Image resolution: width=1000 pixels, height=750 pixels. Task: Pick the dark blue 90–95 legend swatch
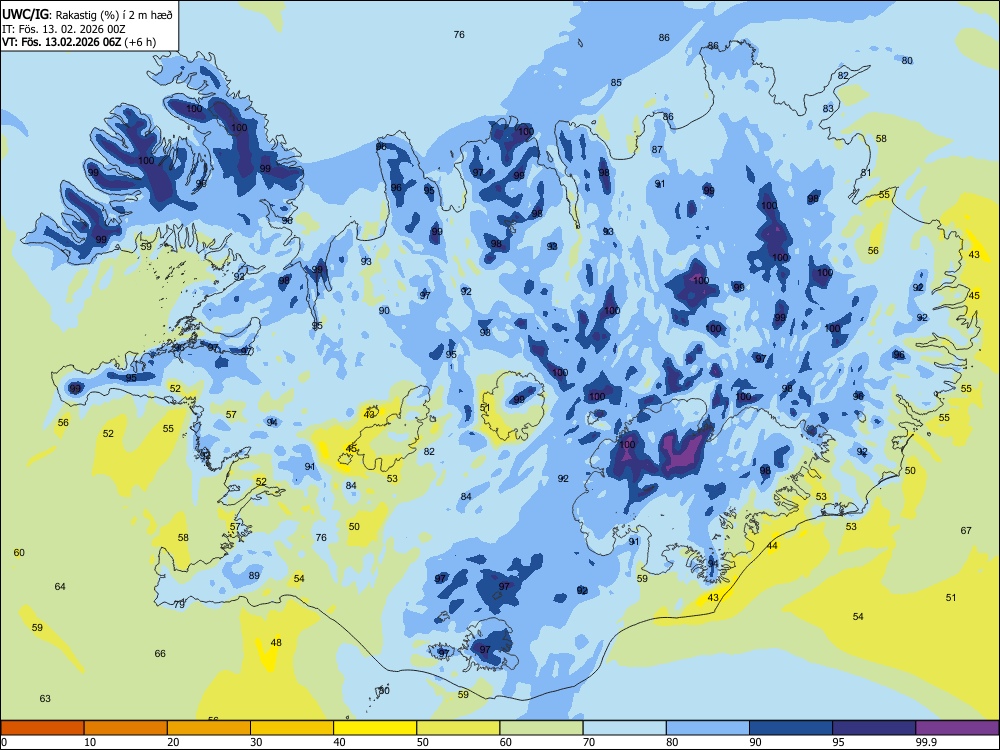tap(791, 728)
